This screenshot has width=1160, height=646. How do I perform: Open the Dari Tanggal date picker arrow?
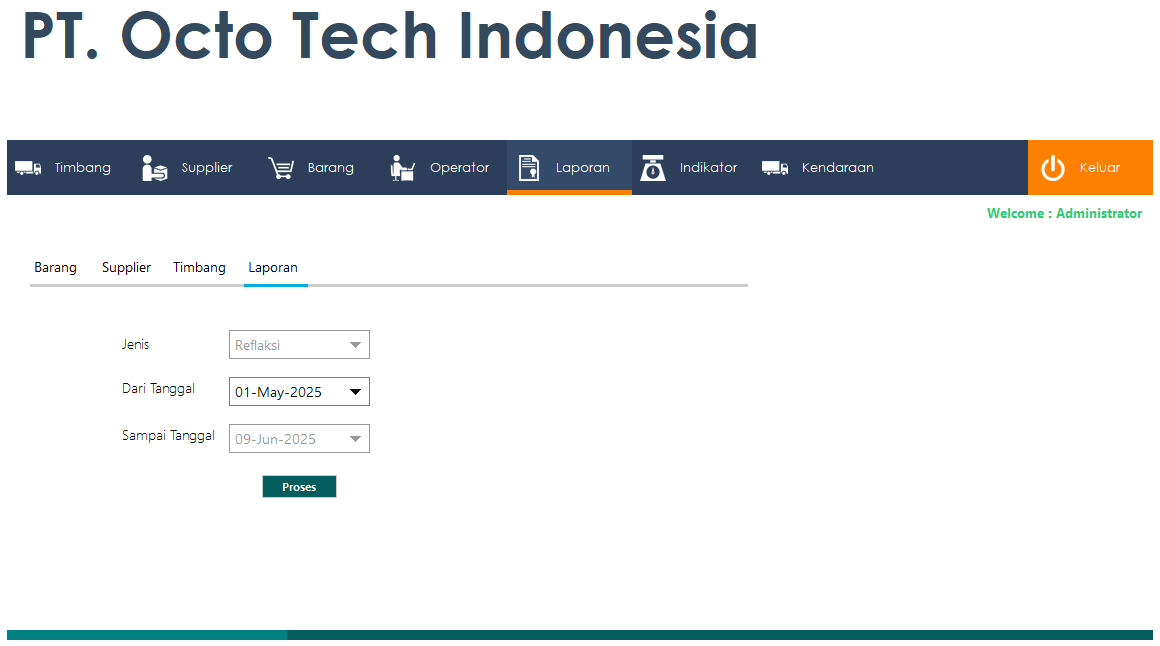pos(355,391)
